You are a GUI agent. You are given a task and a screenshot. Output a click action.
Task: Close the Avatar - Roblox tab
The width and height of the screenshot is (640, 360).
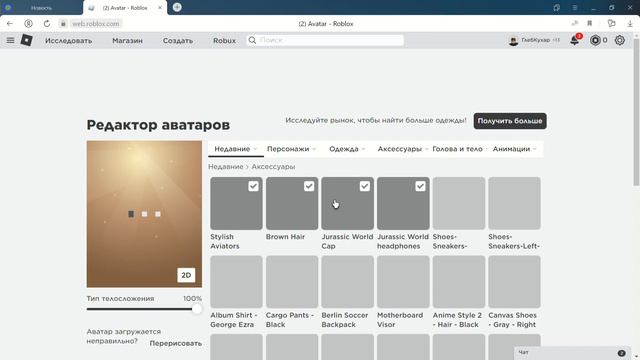[160, 8]
